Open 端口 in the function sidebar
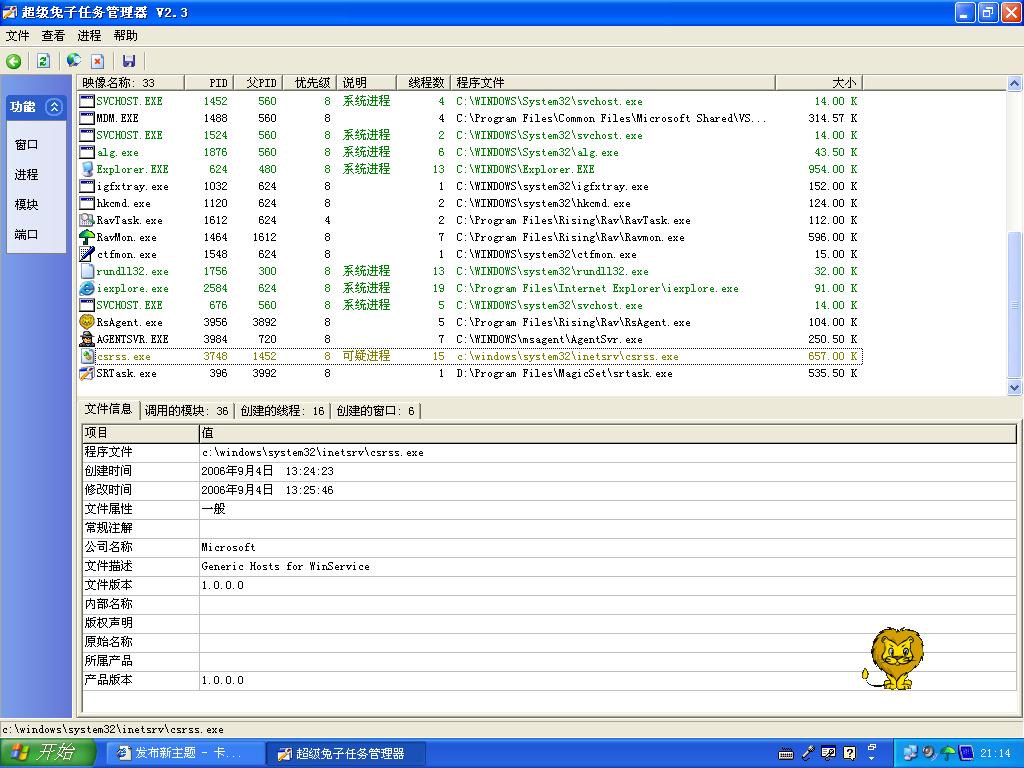Screen dimensions: 1024x768 pos(26,235)
